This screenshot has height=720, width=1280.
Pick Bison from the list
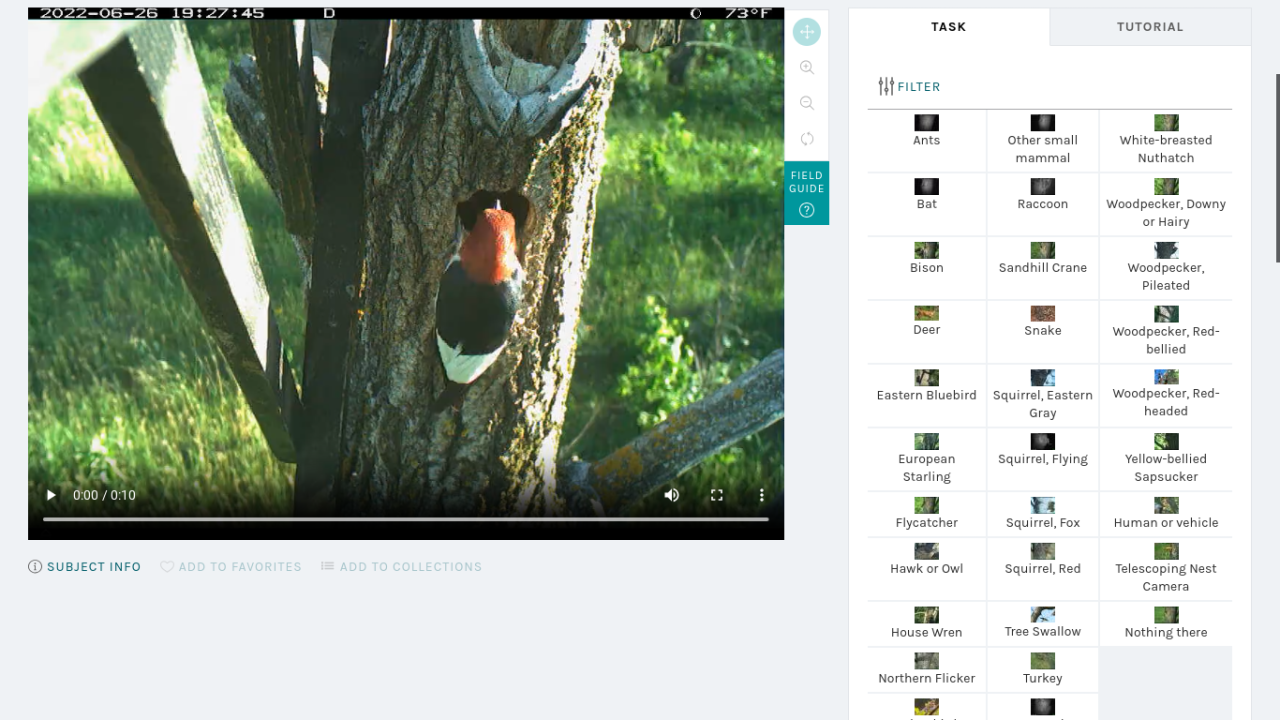click(x=927, y=268)
